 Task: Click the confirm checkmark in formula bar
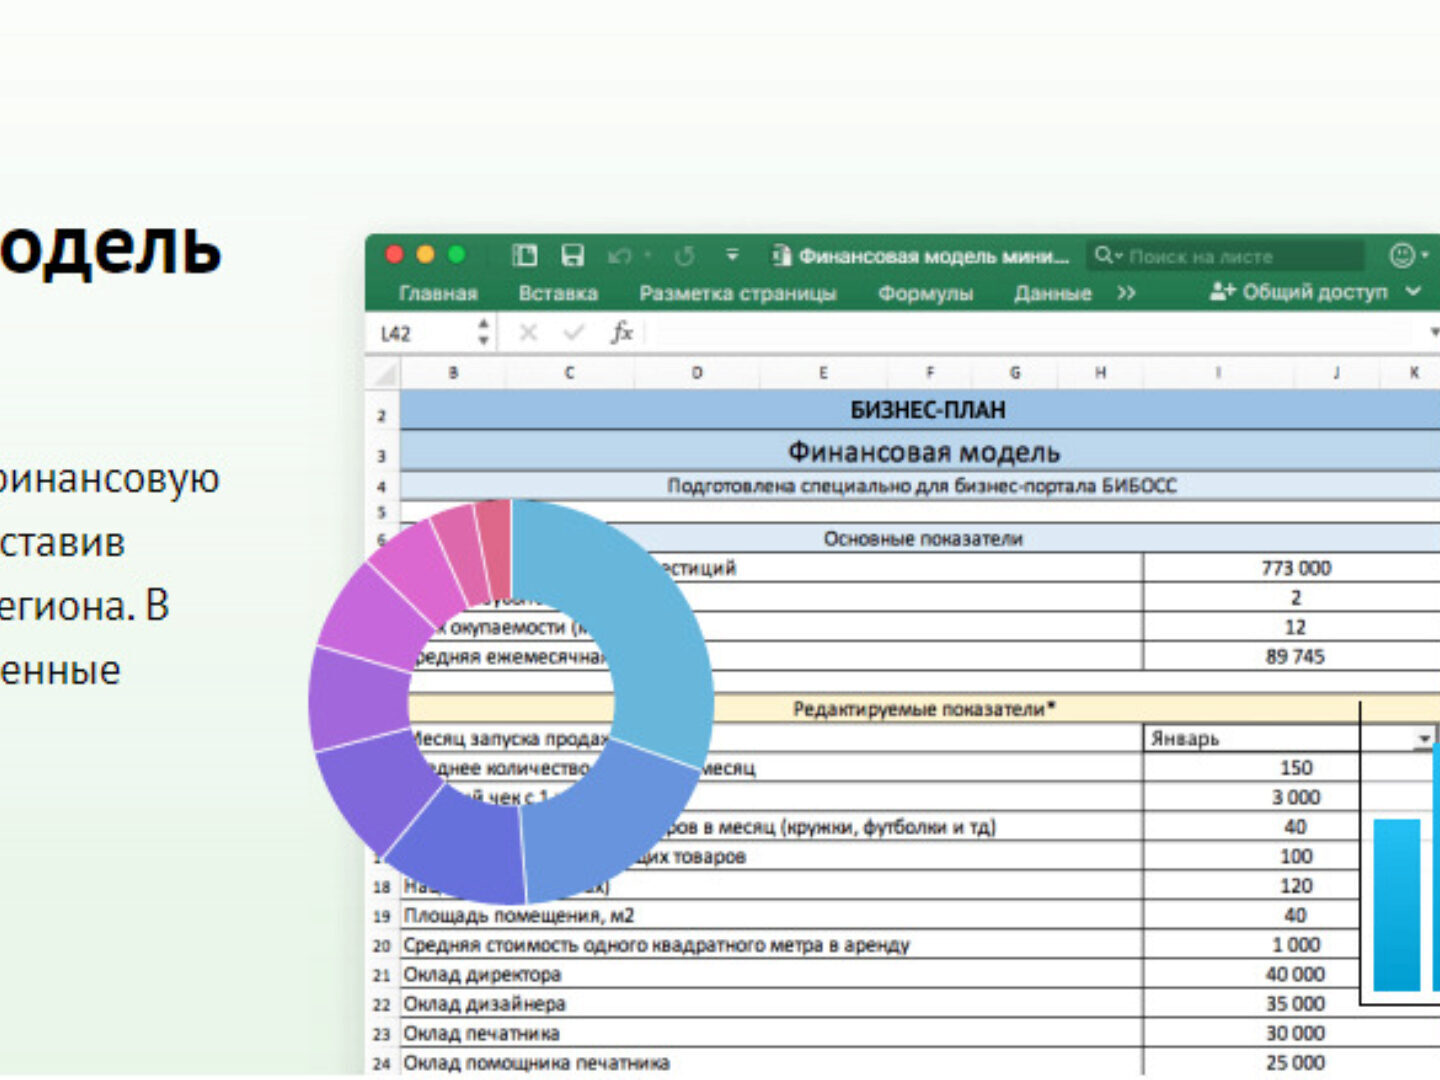point(573,333)
